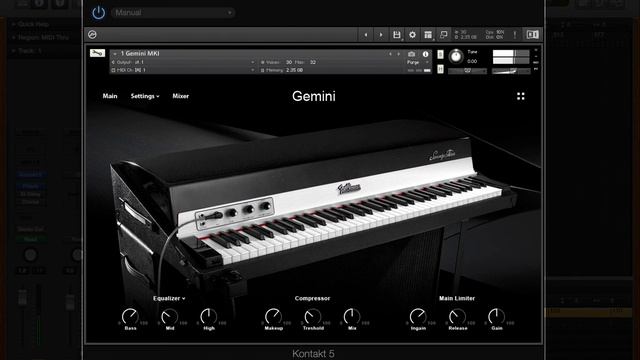Viewport: 640px width, 360px height.
Task: Toggle the instrument solo button
Action: coord(440,54)
